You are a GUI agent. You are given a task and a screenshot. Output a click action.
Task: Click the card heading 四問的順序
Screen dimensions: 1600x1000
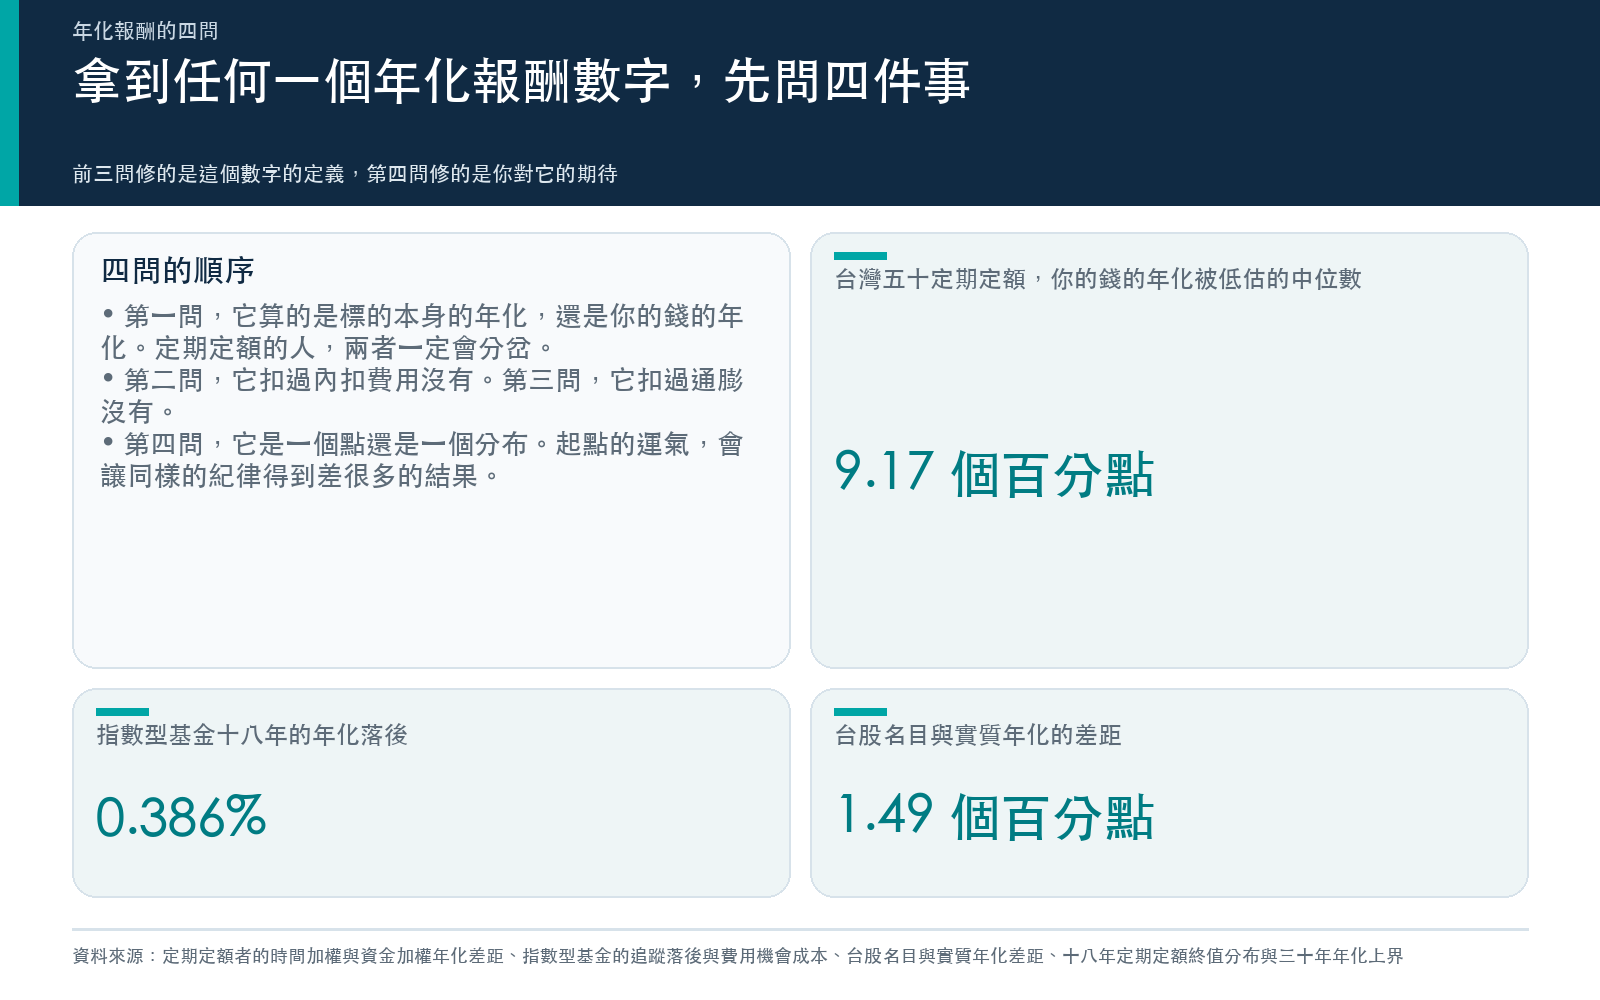coord(178,270)
